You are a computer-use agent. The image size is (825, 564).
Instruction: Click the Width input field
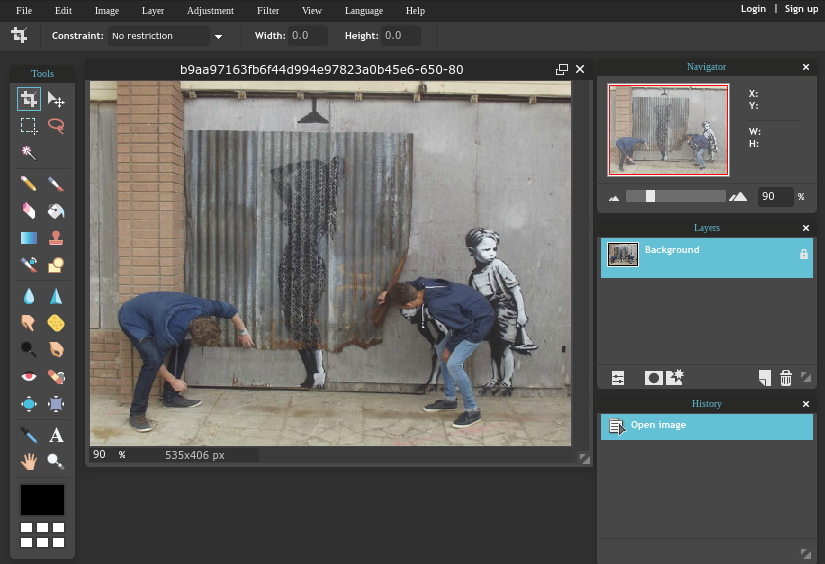tap(308, 36)
